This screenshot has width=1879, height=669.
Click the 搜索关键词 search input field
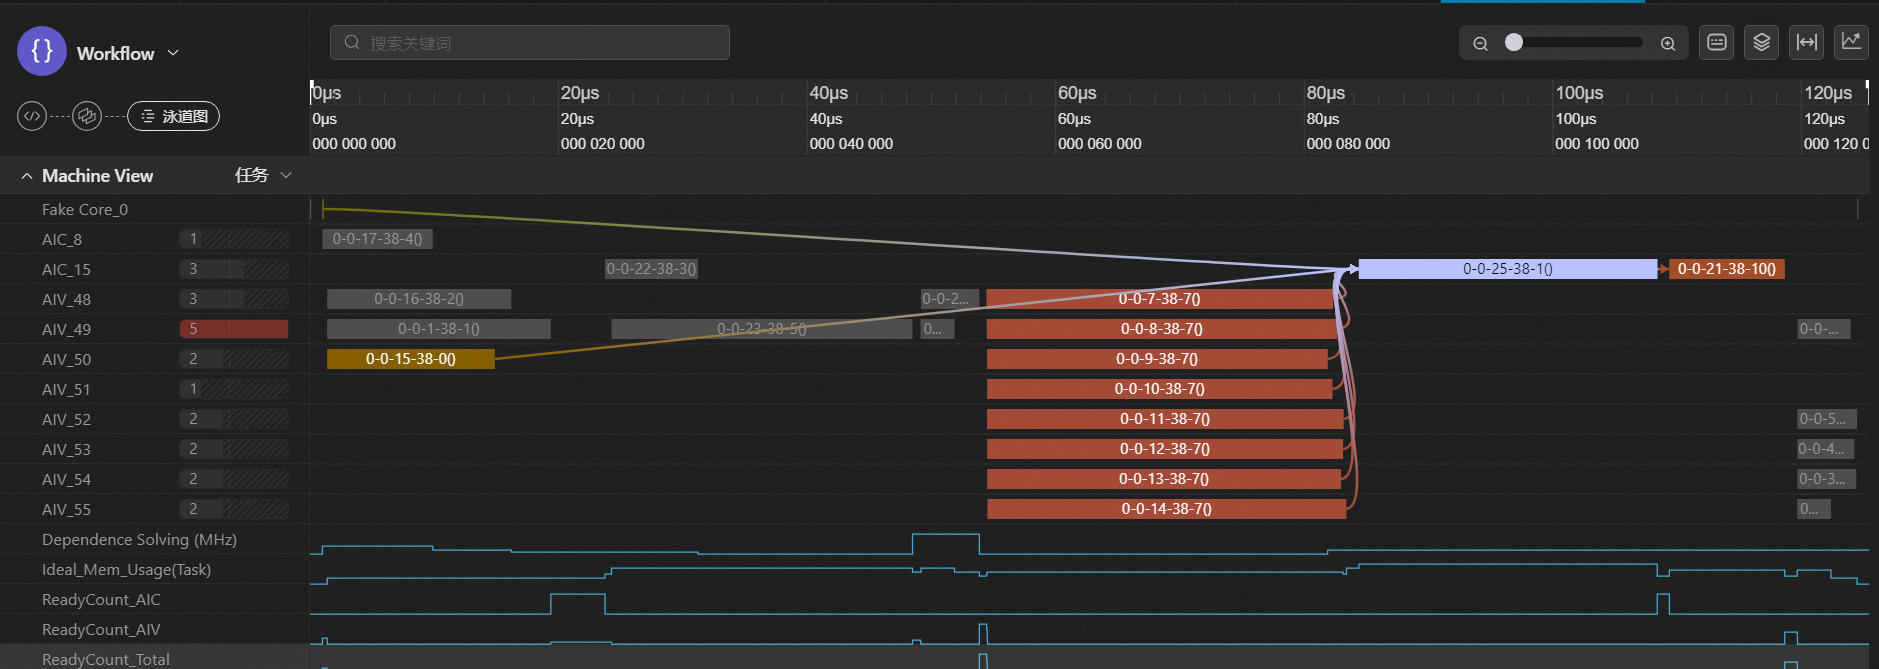(x=530, y=43)
